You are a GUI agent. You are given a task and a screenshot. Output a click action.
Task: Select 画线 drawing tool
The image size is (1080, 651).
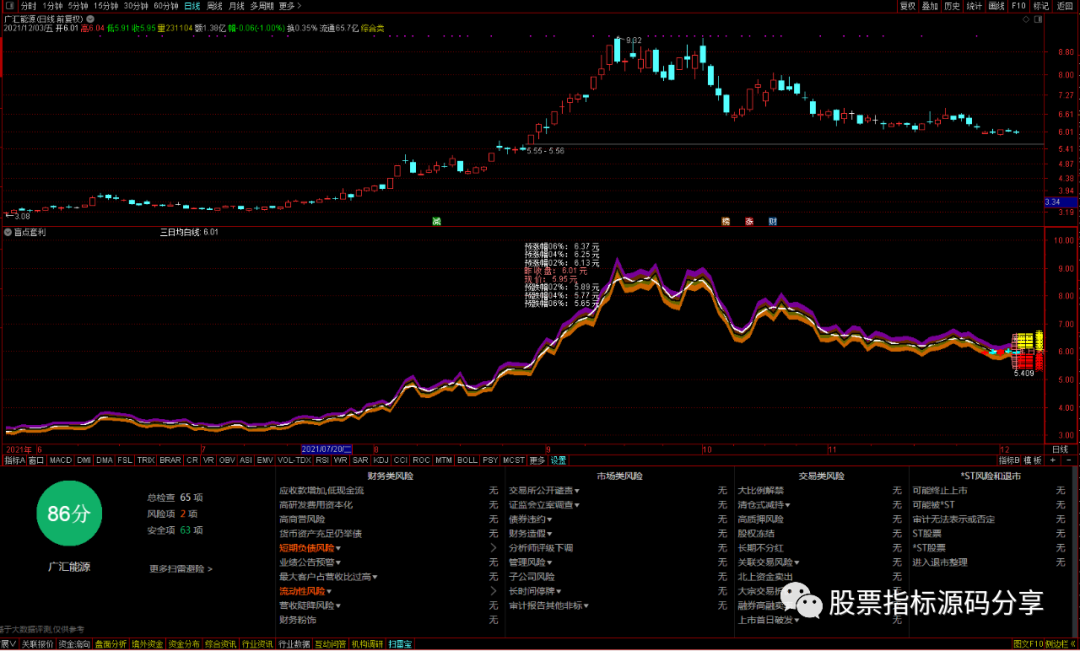click(996, 6)
